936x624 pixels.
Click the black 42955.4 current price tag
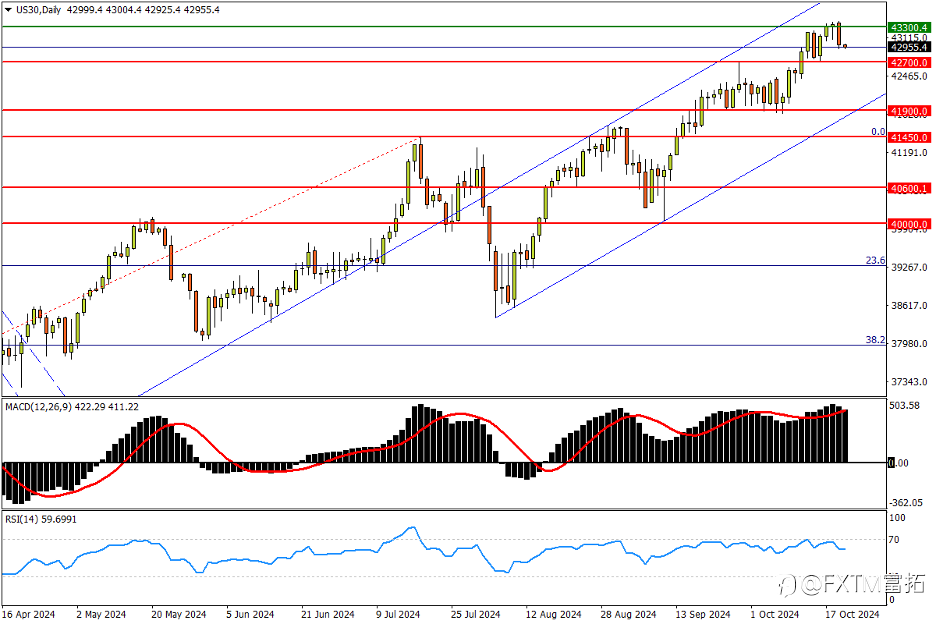pyautogui.click(x=909, y=47)
